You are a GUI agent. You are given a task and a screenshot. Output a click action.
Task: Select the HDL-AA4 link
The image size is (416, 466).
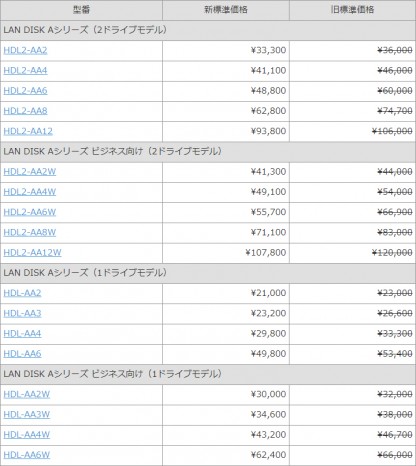(22, 333)
